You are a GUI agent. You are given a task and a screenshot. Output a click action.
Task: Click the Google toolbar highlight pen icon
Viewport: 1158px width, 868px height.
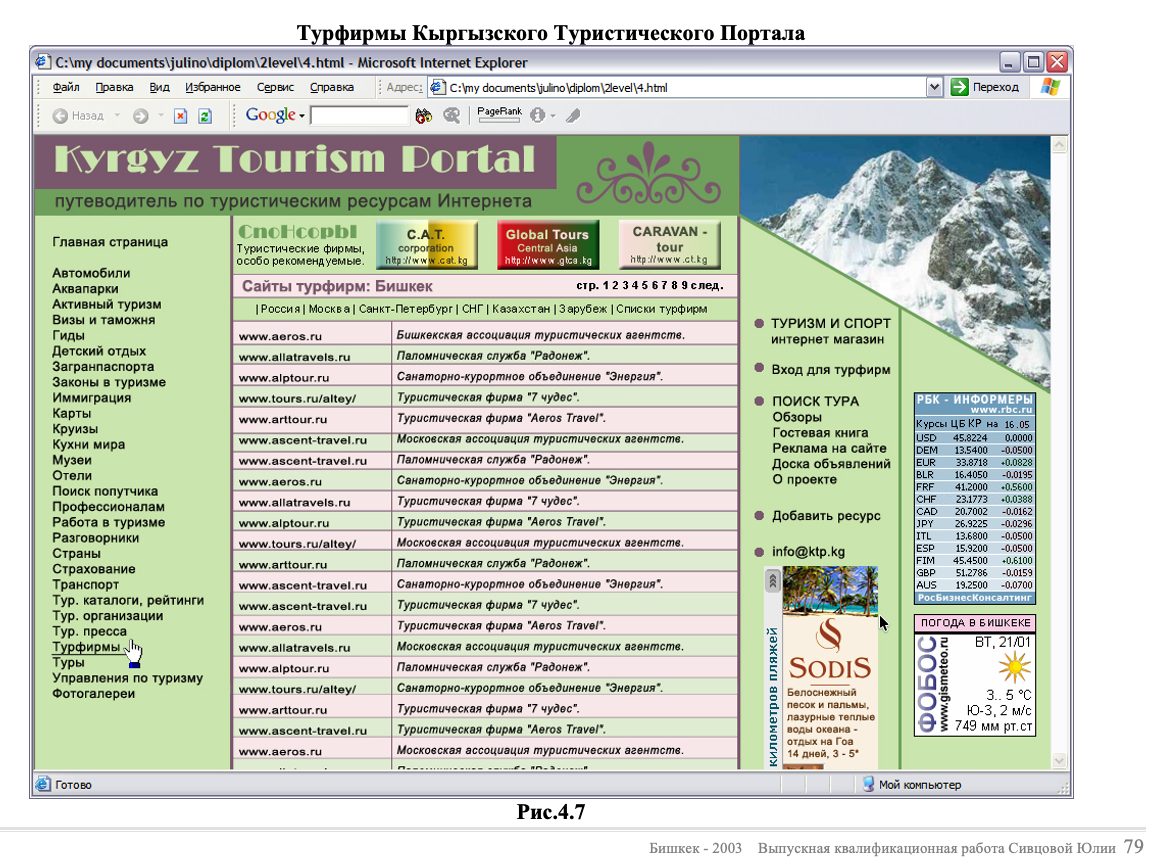point(573,115)
